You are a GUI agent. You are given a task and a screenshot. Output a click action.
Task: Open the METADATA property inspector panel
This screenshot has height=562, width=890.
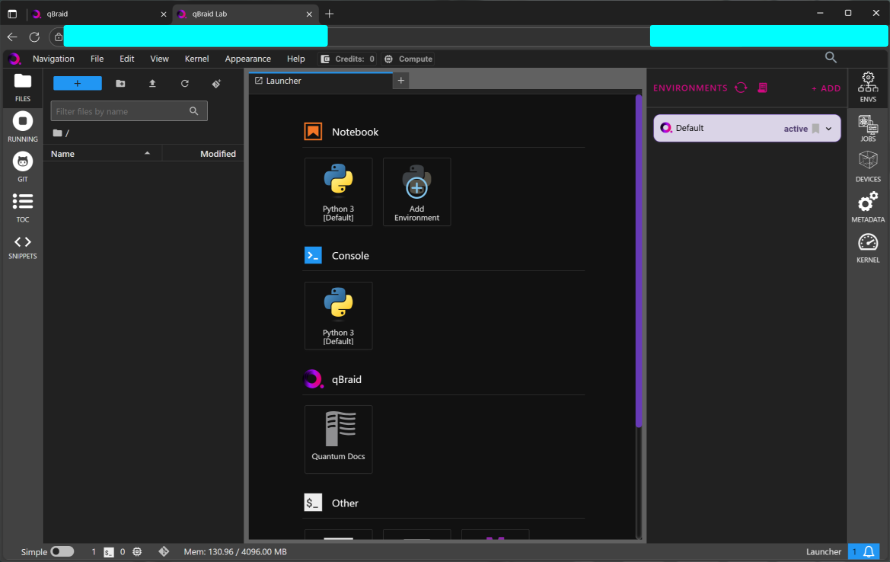(x=868, y=207)
